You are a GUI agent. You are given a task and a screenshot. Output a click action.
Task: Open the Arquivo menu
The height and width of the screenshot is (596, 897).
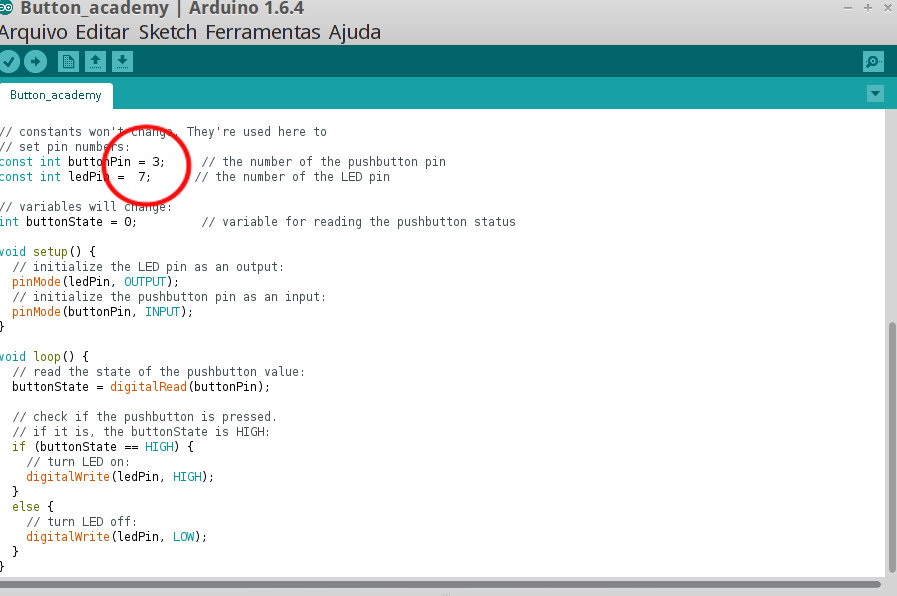point(33,33)
